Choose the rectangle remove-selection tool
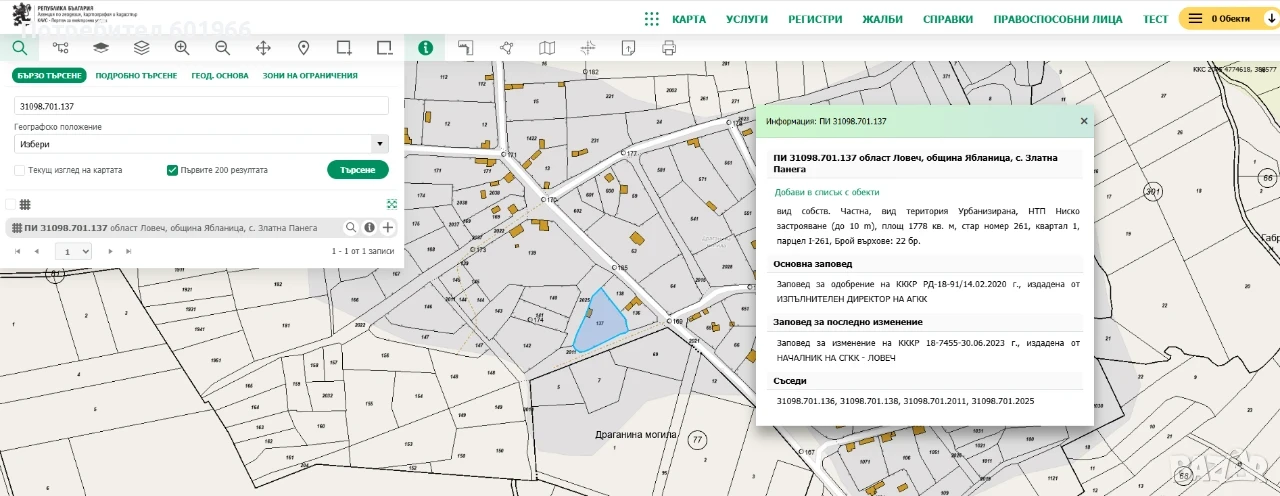Viewport: 1280px width, 496px height. [384, 47]
